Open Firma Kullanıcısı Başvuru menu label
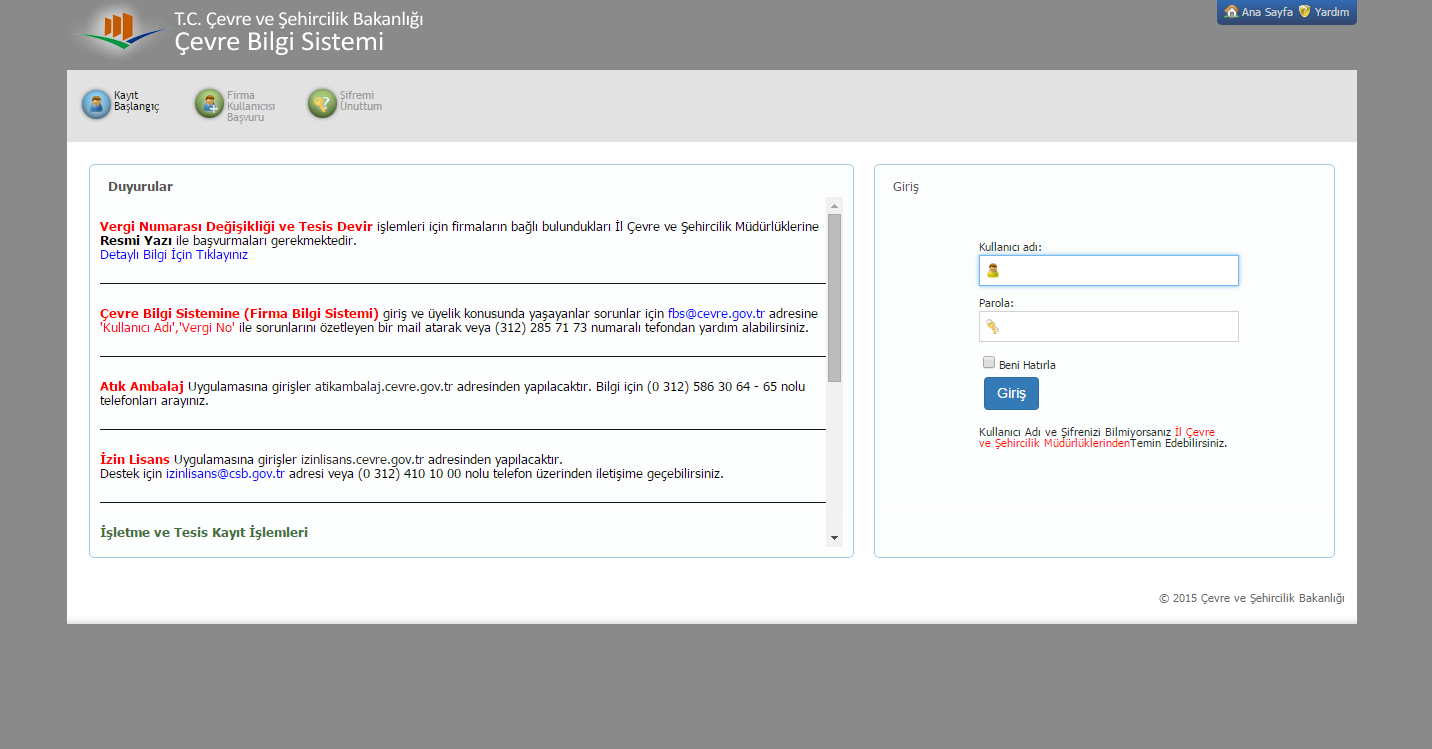1432x749 pixels. point(251,106)
